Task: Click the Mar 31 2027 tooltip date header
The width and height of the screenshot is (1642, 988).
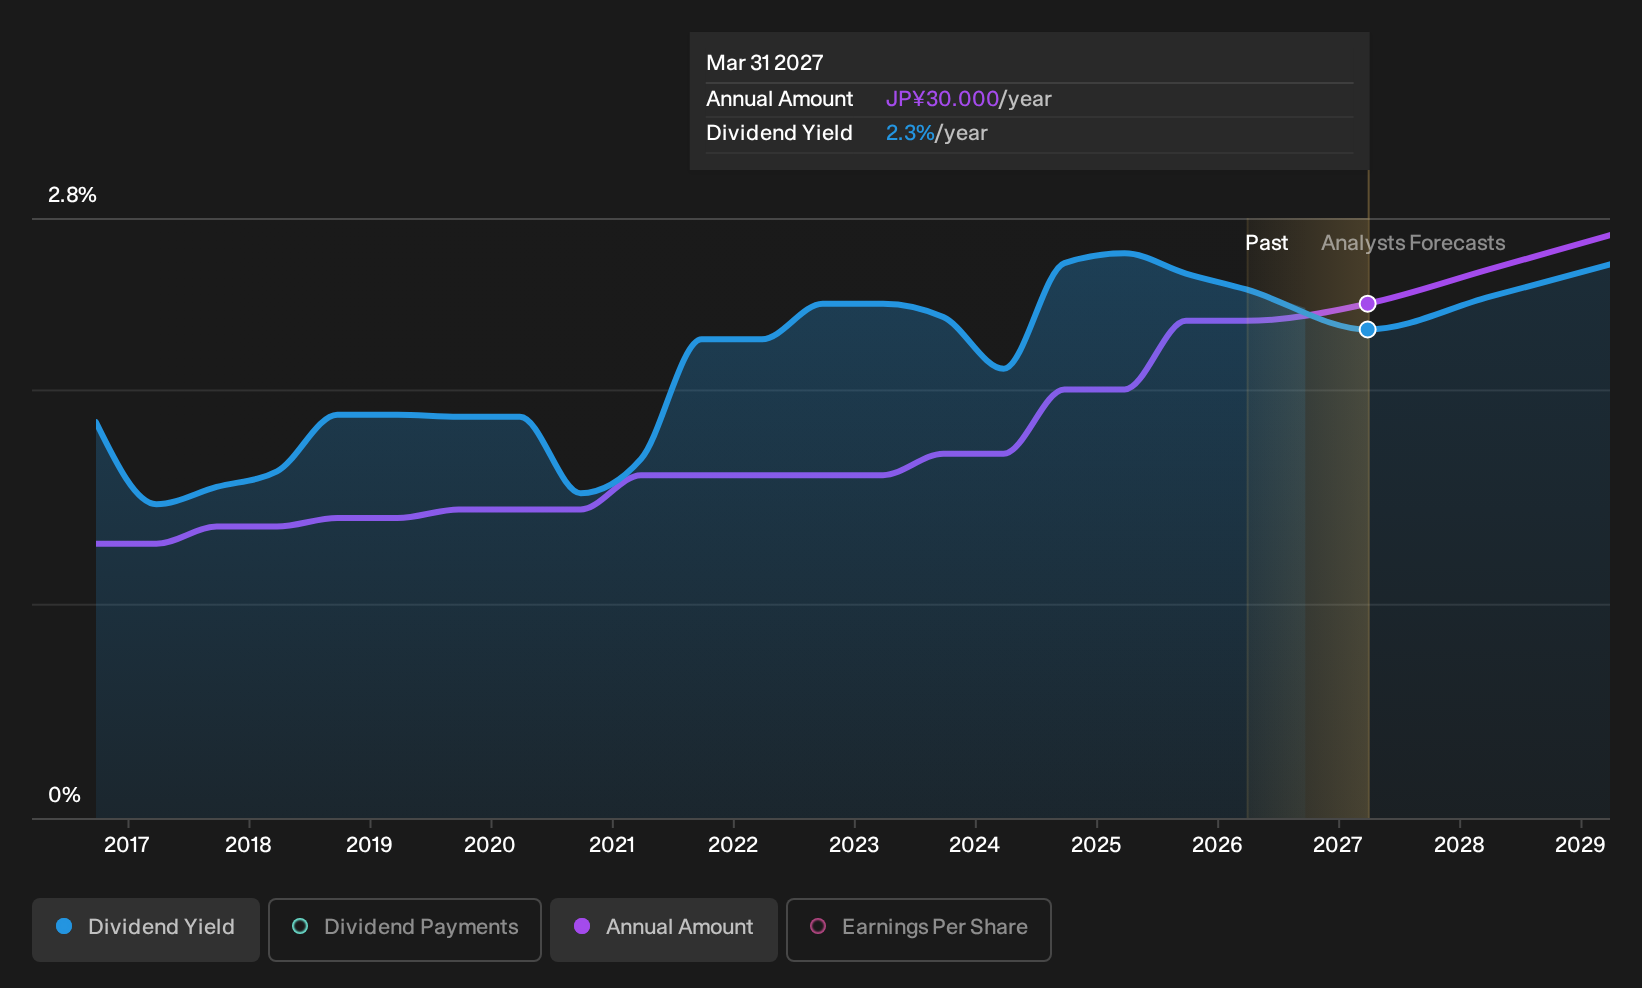Action: pos(765,63)
